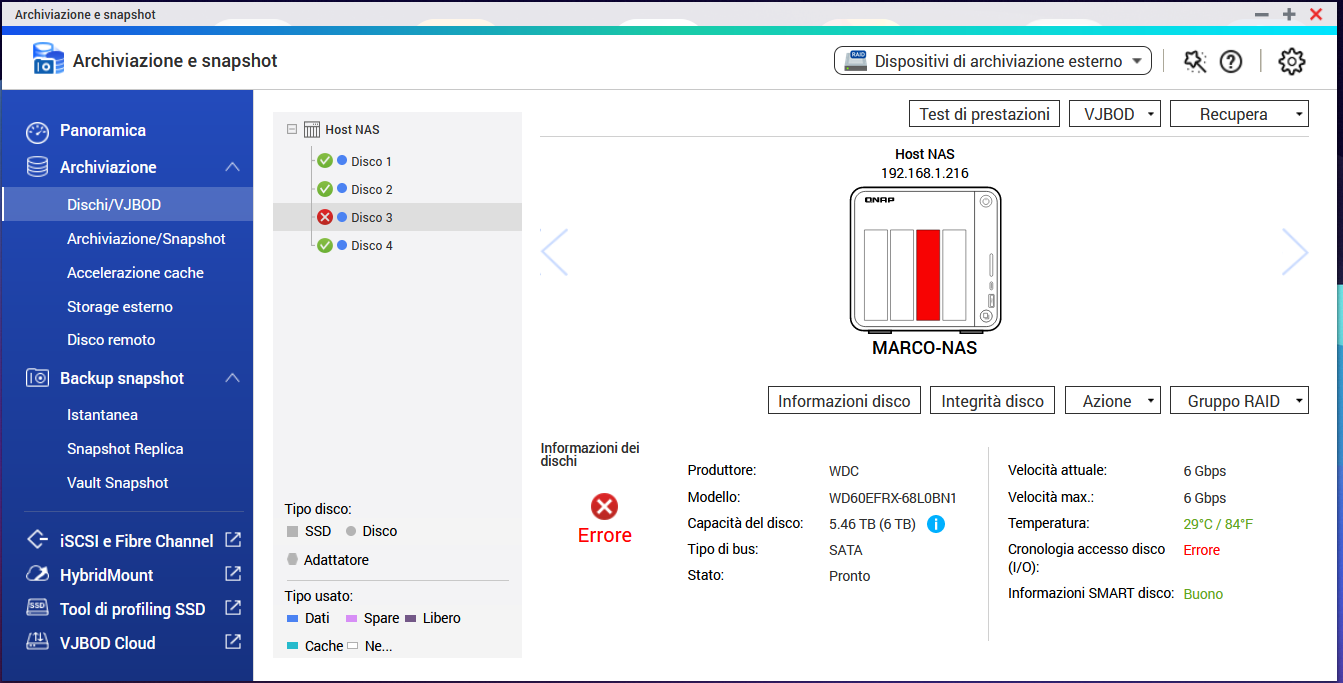Open Panoramica in the sidebar
This screenshot has width=1343, height=683.
[102, 130]
